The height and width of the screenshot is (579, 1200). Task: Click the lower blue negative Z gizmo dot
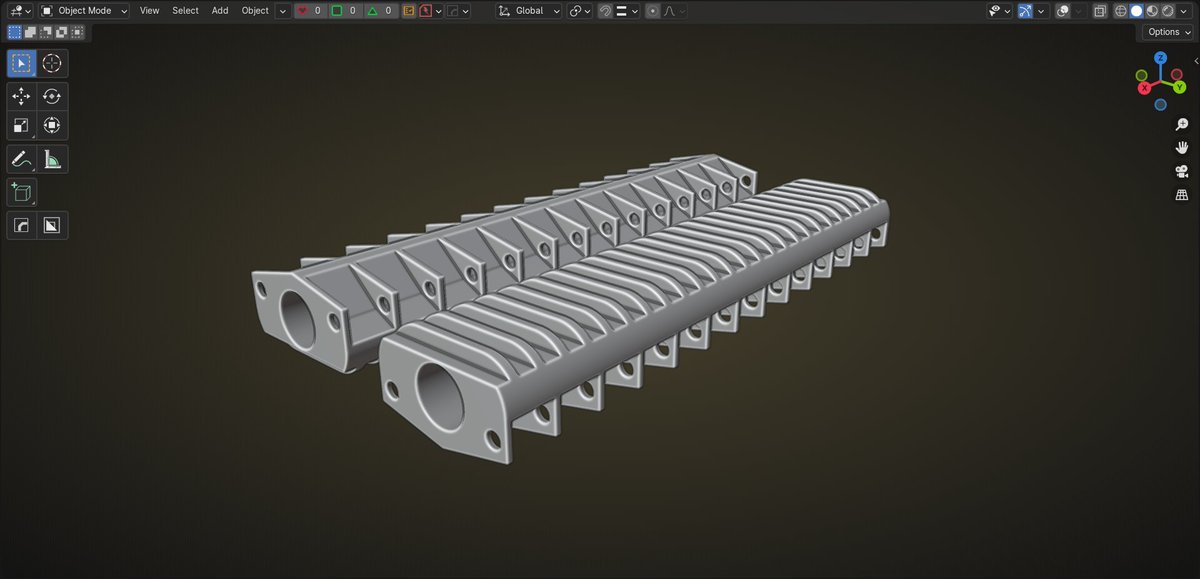tap(1160, 104)
